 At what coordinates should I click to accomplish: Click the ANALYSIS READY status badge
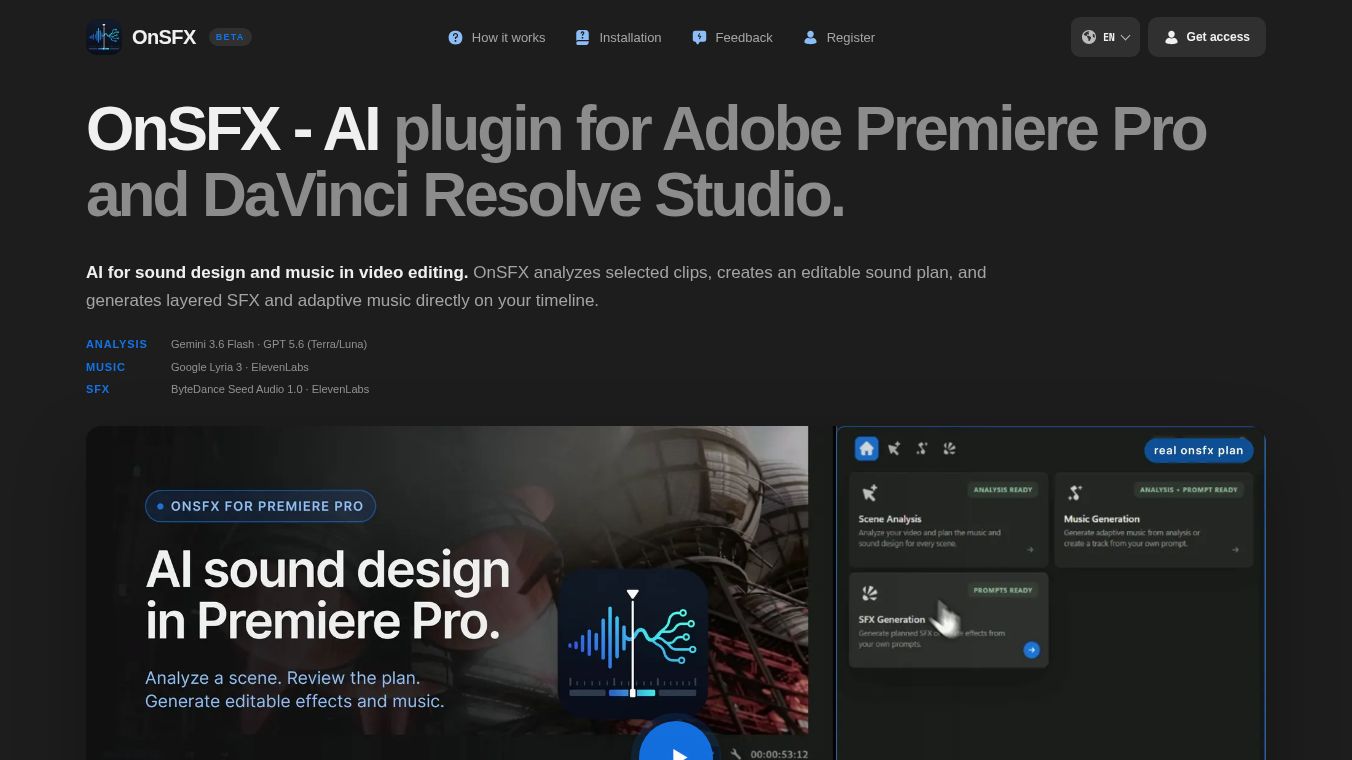pyautogui.click(x=1003, y=490)
